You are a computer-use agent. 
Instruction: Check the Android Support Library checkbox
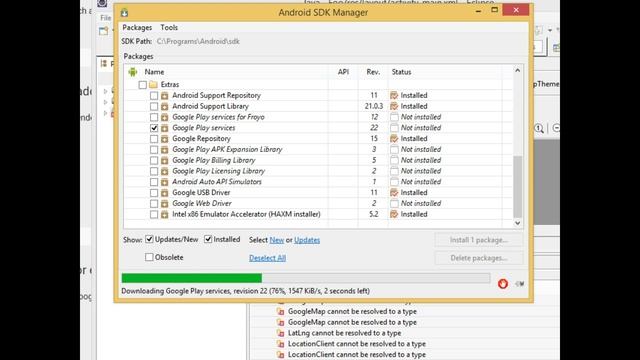[x=154, y=106]
